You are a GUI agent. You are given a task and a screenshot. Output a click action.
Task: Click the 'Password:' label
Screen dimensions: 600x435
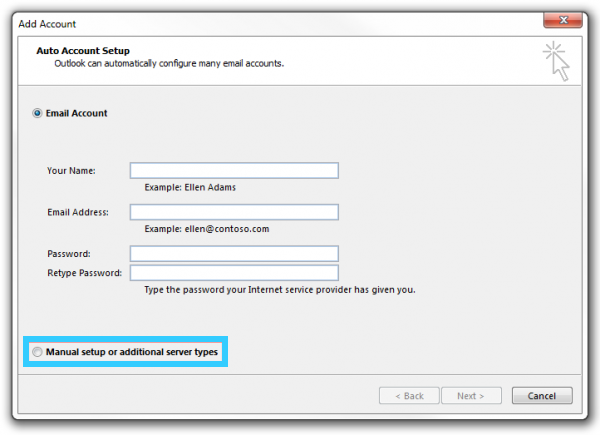pyautogui.click(x=69, y=254)
